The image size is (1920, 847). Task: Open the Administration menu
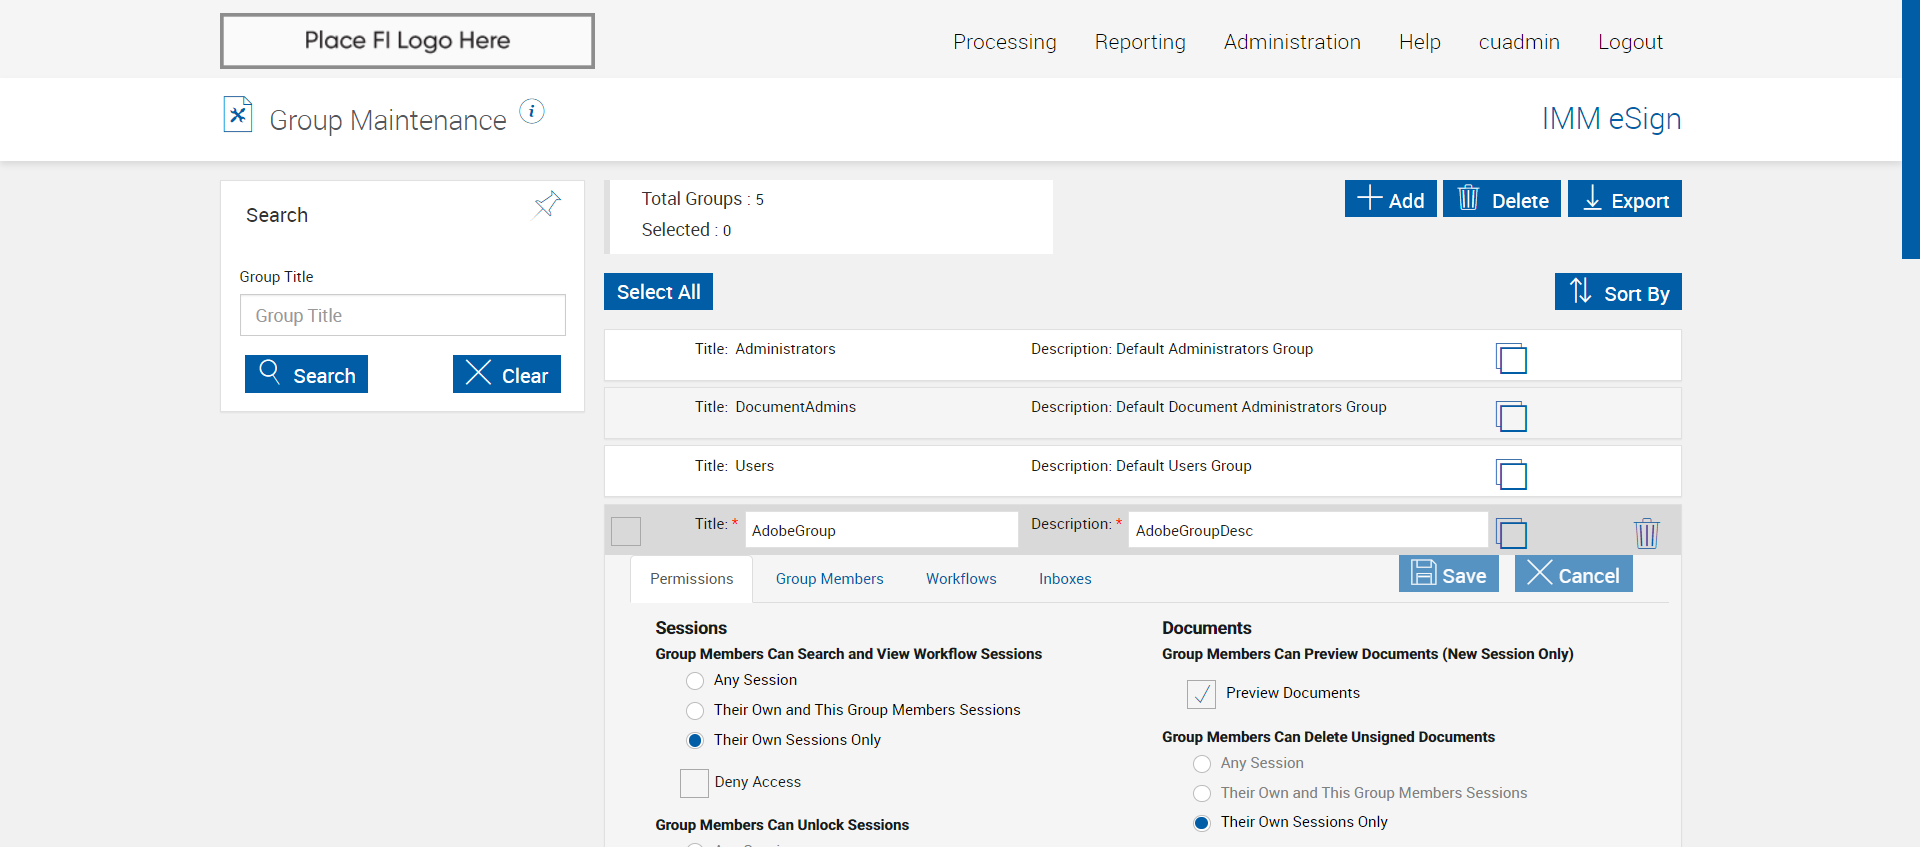pos(1292,42)
